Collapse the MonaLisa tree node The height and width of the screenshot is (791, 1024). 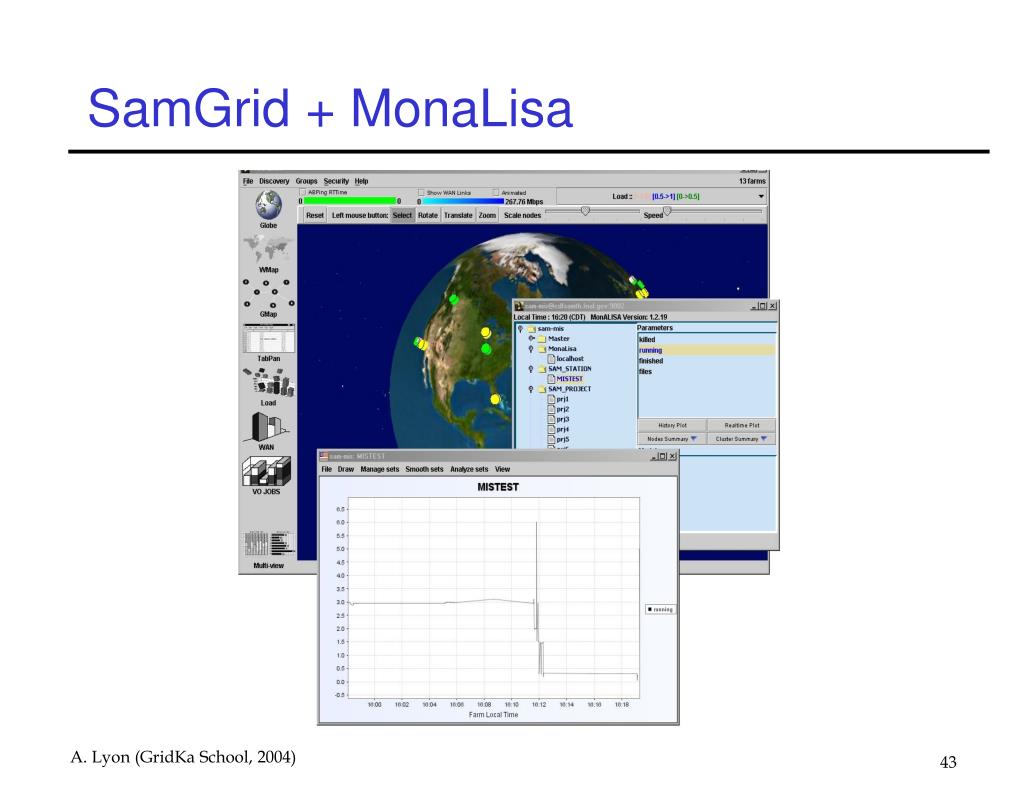click(531, 349)
